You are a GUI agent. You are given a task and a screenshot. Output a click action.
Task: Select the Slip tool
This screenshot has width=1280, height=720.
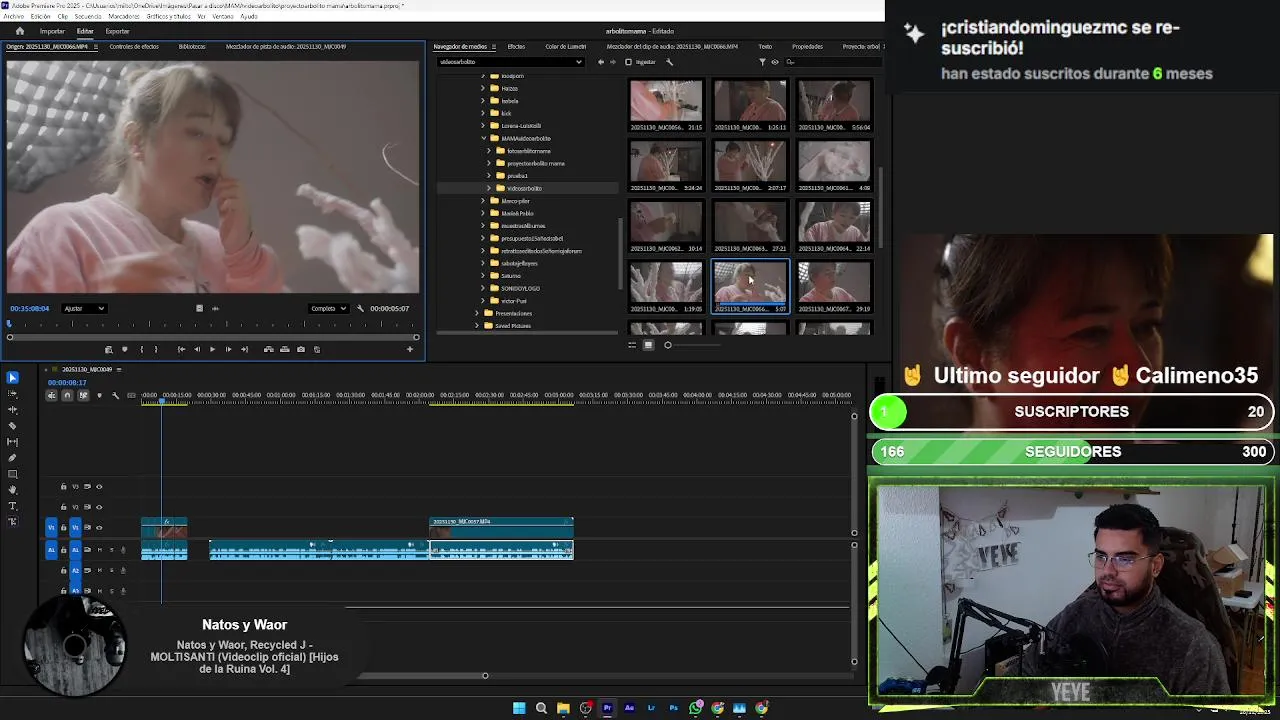coord(12,442)
